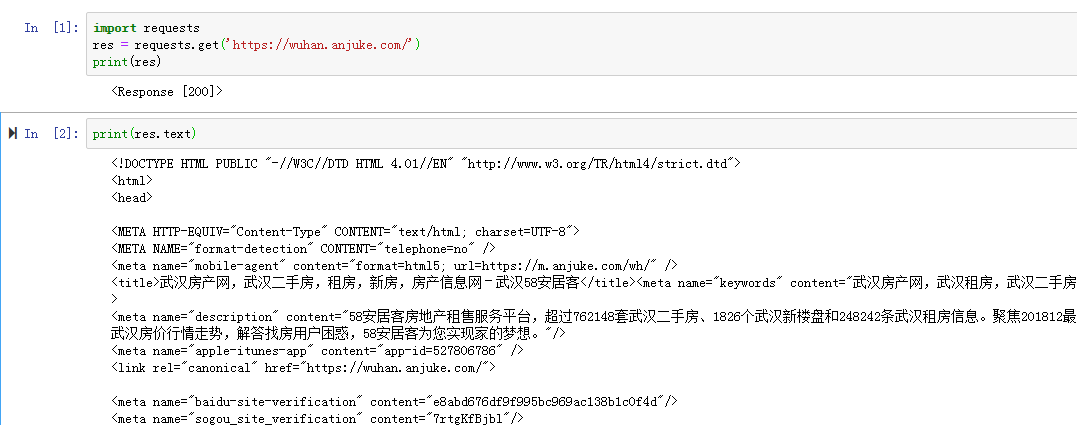Click the '<title>武汉房产网' output line
The image size is (1077, 425).
pyautogui.click(x=593, y=282)
